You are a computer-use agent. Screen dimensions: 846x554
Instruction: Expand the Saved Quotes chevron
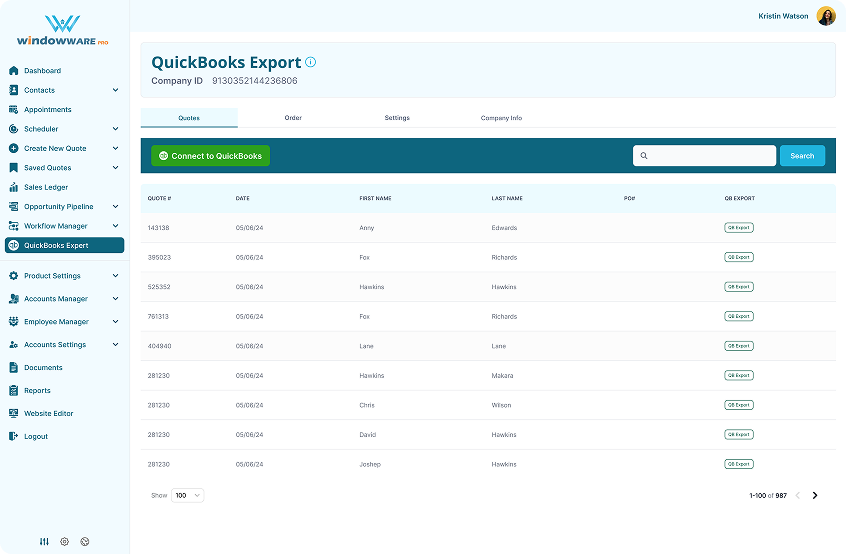pos(115,168)
